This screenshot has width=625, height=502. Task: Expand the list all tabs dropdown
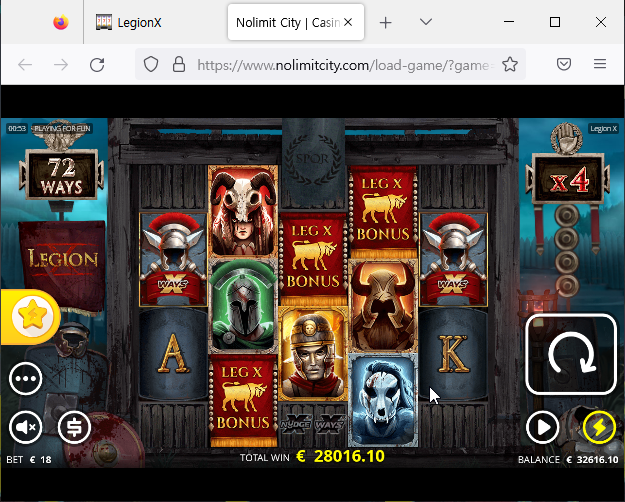(x=426, y=22)
